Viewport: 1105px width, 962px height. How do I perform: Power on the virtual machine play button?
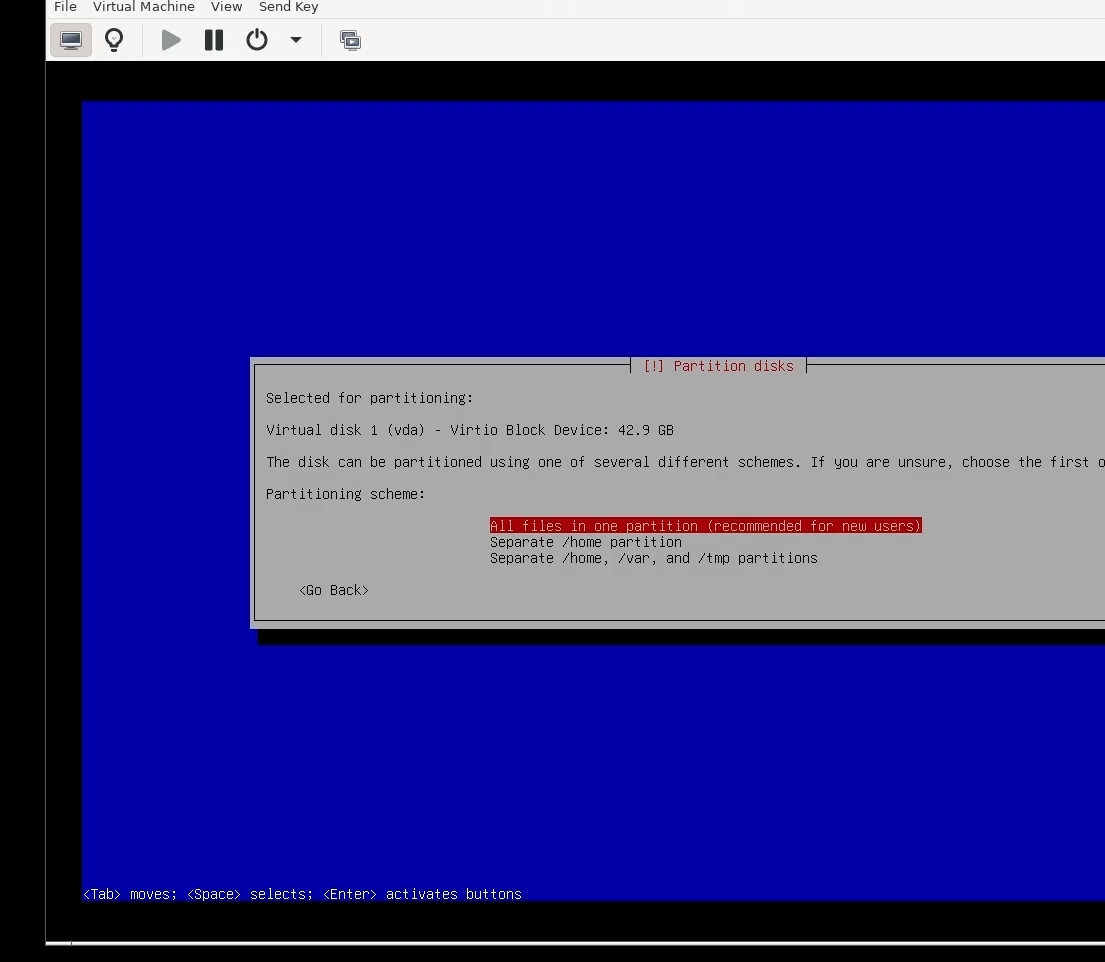coord(171,40)
